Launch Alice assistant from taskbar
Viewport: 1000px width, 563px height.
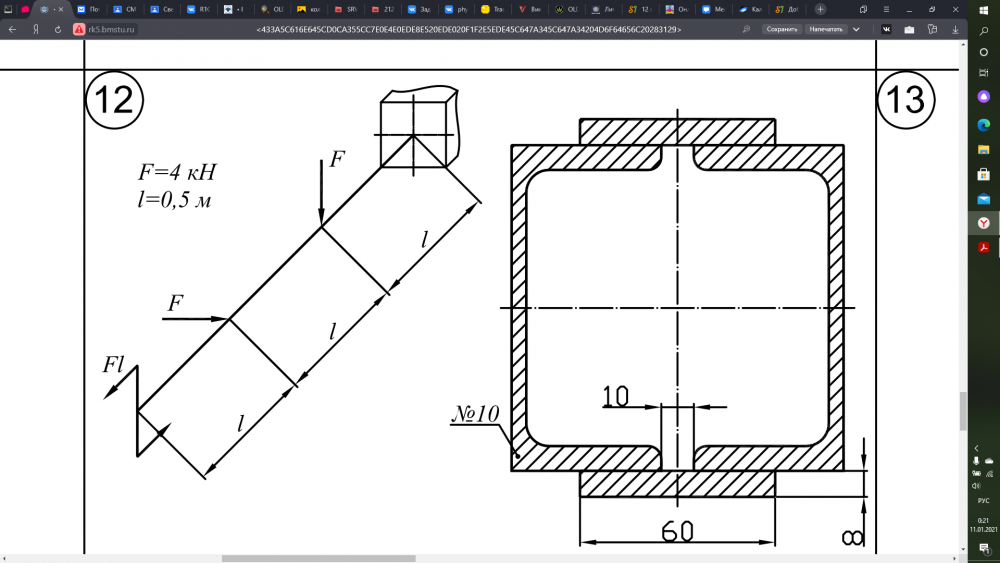coord(984,97)
